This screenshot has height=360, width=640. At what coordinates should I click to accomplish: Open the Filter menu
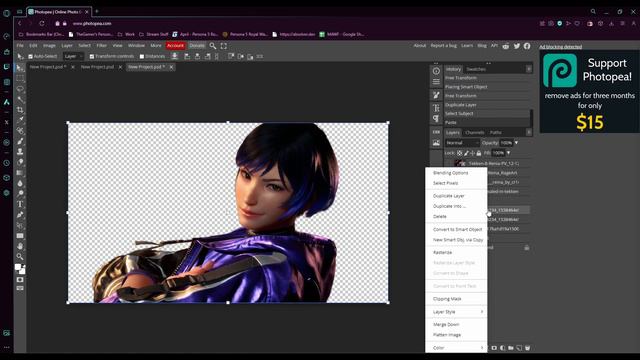click(102, 46)
